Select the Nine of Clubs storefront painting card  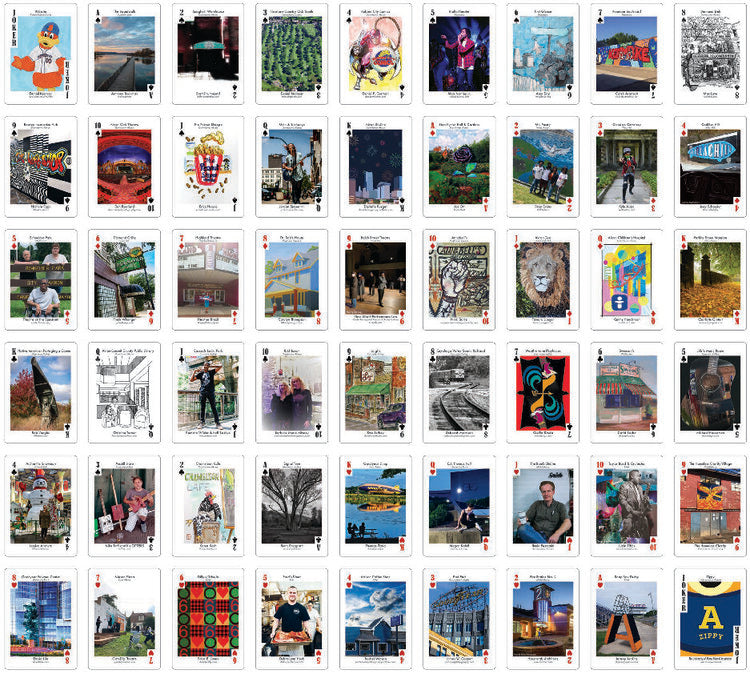tap(375, 393)
